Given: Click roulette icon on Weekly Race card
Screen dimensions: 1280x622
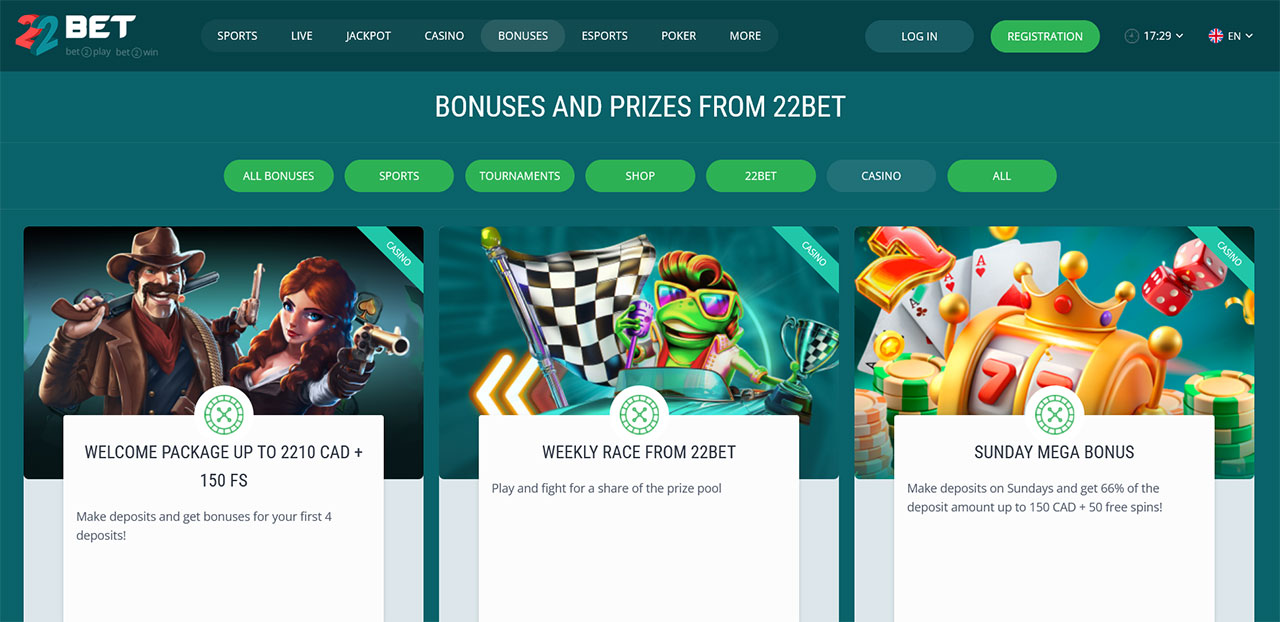Looking at the screenshot, I should coord(639,415).
